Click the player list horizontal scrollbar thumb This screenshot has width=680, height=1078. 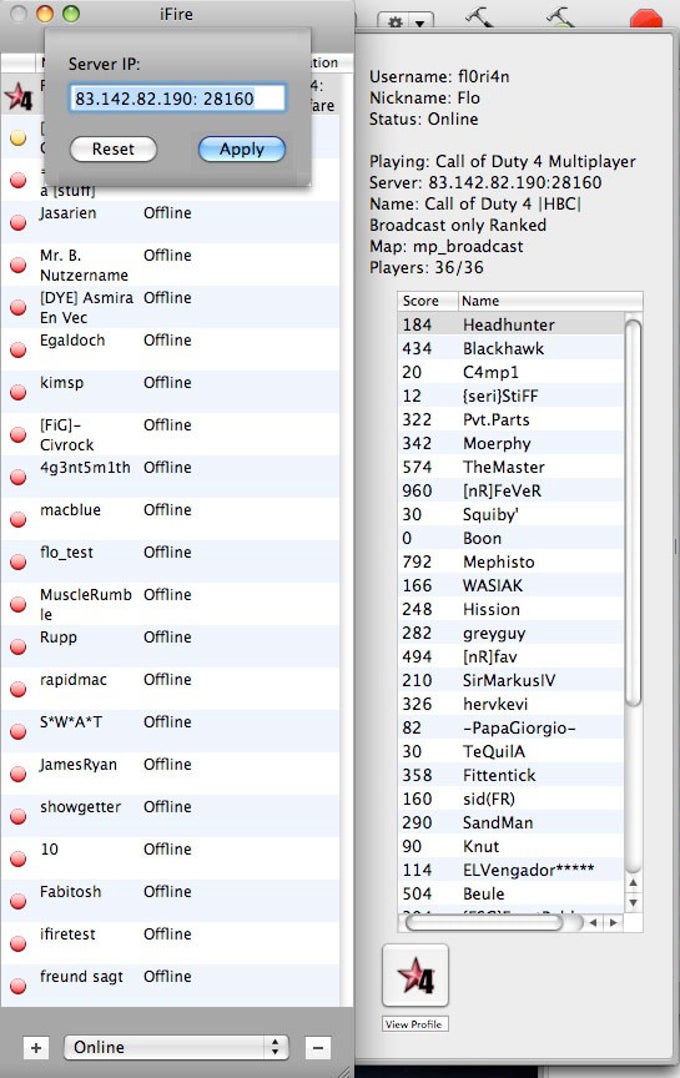(x=485, y=923)
